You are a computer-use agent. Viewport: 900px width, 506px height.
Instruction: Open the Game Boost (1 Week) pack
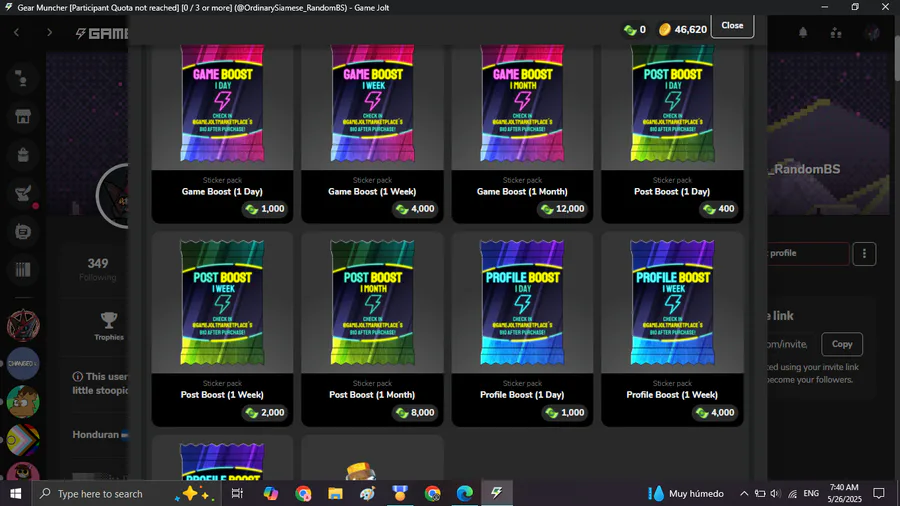pyautogui.click(x=372, y=133)
